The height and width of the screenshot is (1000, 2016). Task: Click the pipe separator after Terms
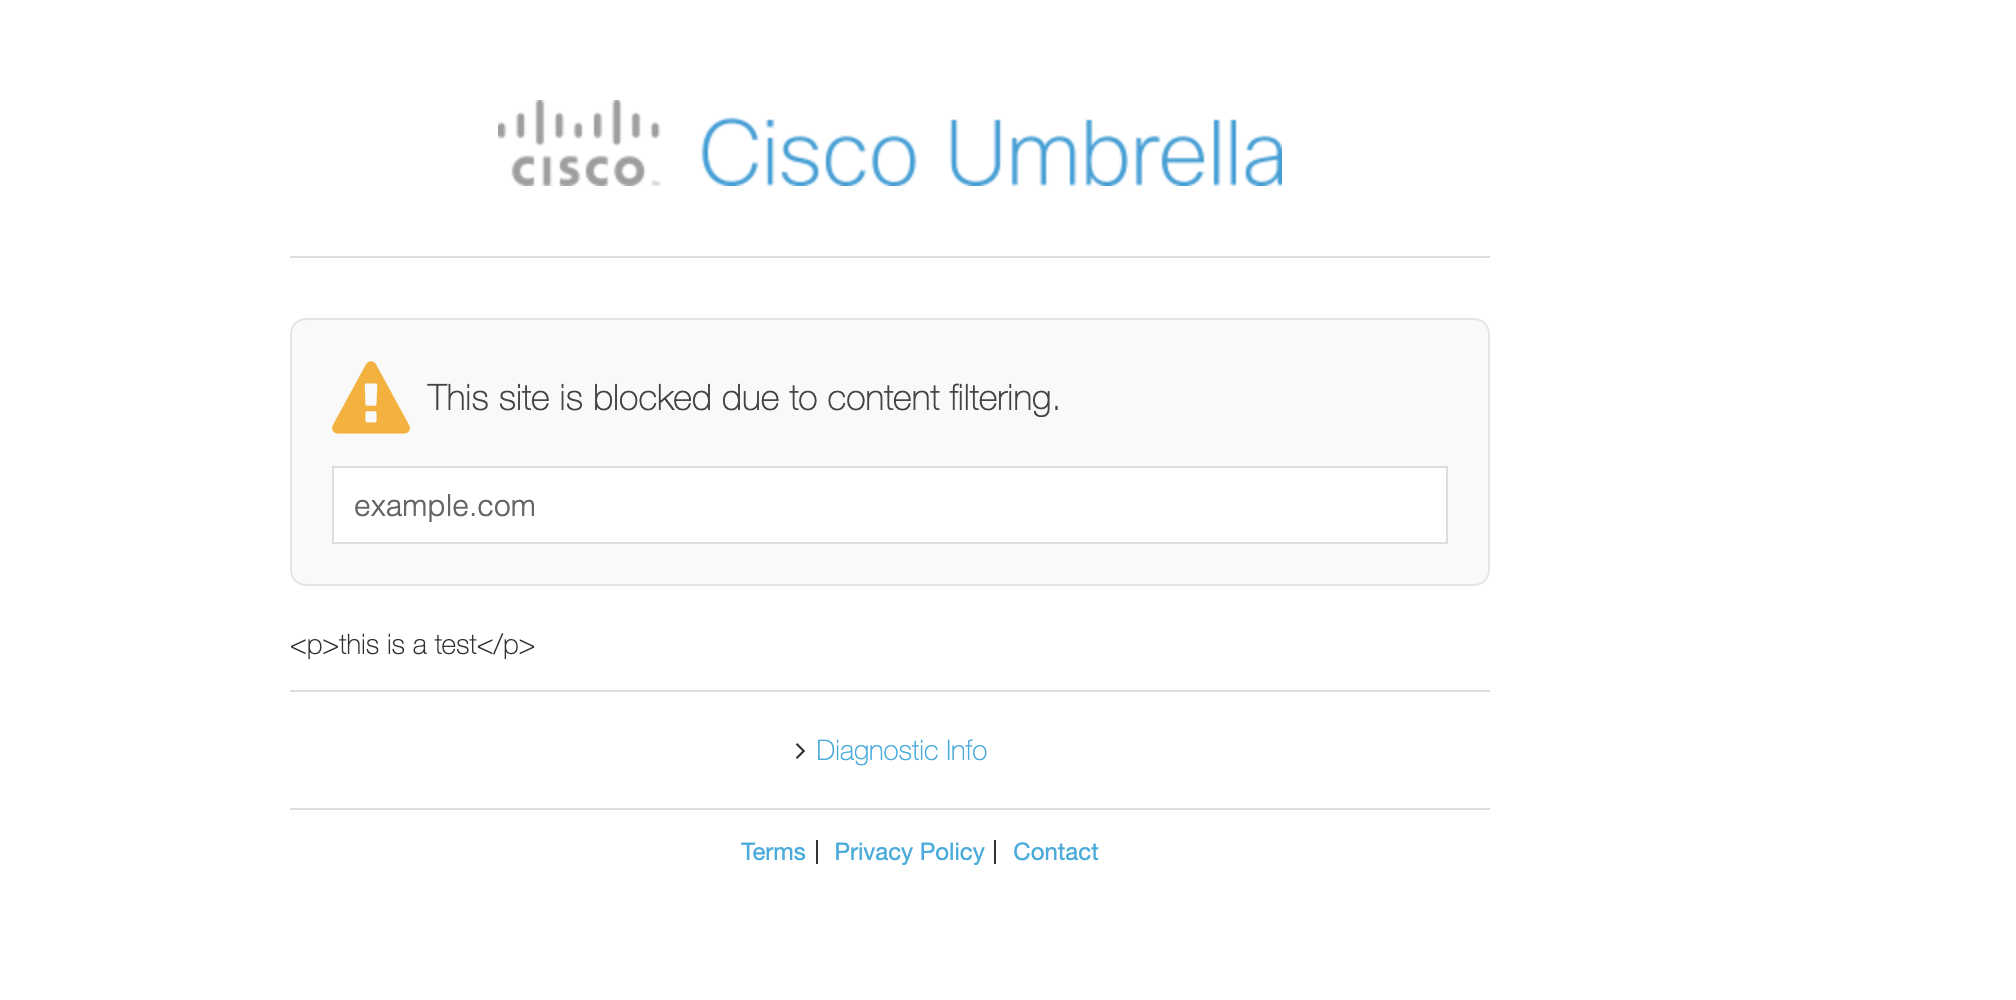point(817,852)
